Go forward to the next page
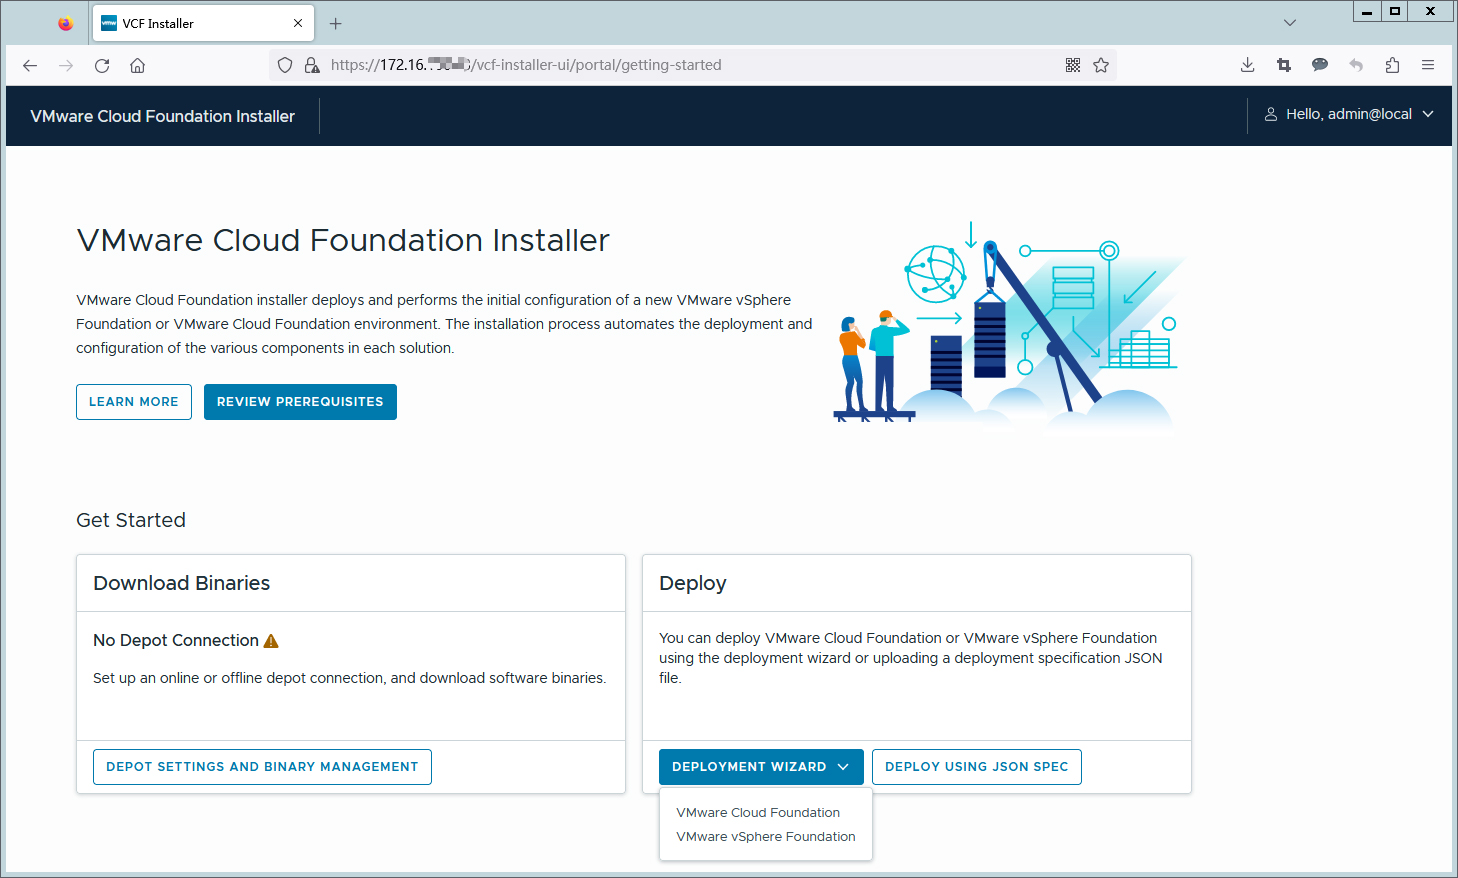The image size is (1458, 878). pos(66,65)
